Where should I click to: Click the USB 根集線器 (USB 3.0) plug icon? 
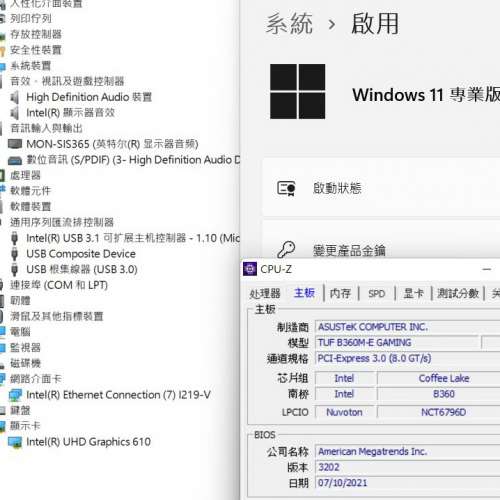coord(14,269)
